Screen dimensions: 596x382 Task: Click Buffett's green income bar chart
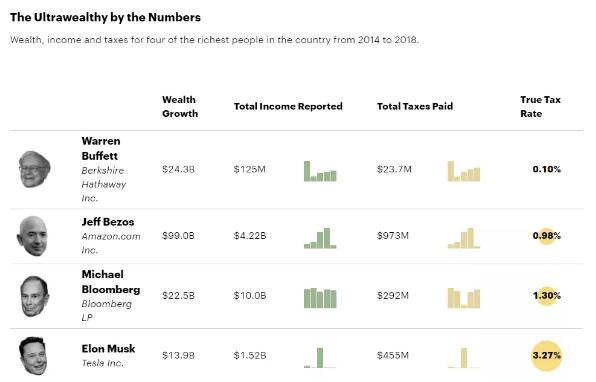click(320, 171)
